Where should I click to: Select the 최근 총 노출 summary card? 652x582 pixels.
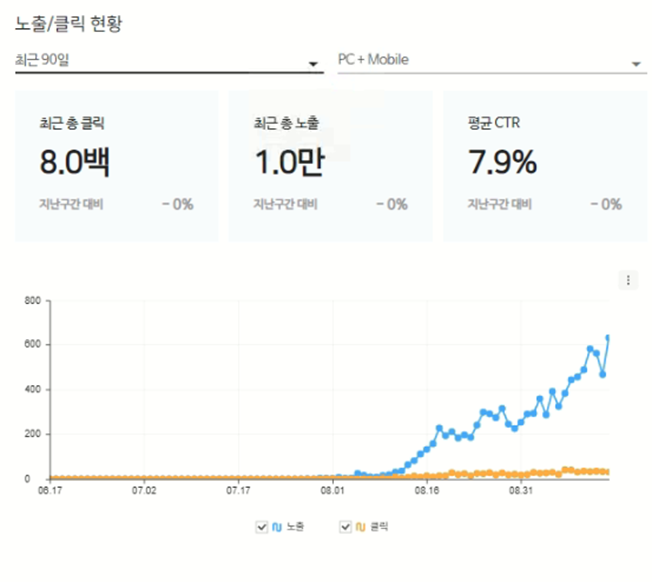click(330, 166)
